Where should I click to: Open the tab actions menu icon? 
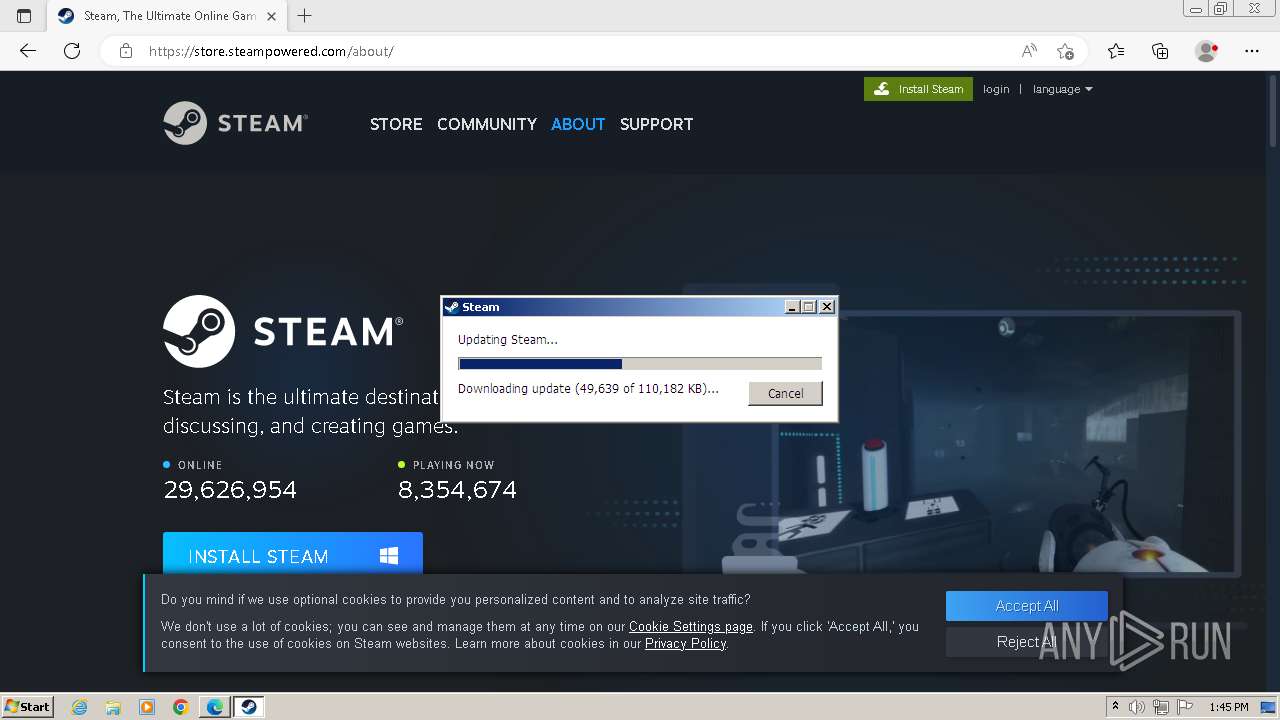24,16
